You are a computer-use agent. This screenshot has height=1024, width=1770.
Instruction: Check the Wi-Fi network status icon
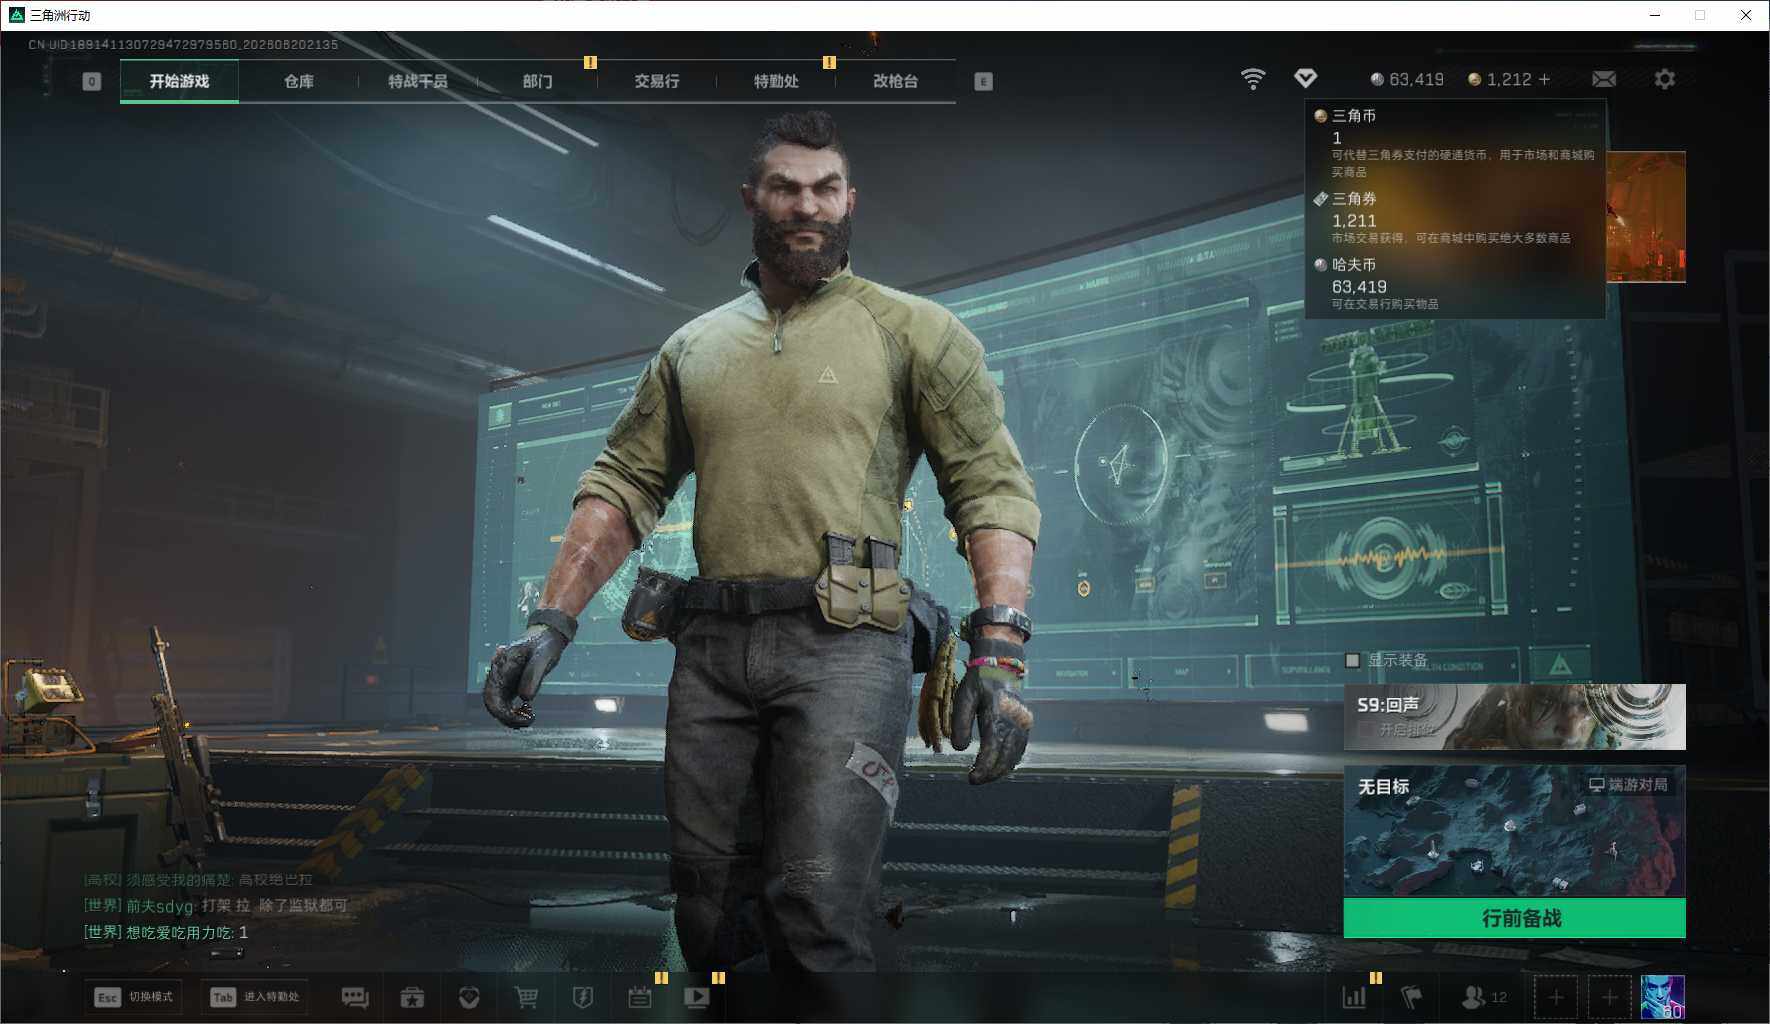(1253, 79)
